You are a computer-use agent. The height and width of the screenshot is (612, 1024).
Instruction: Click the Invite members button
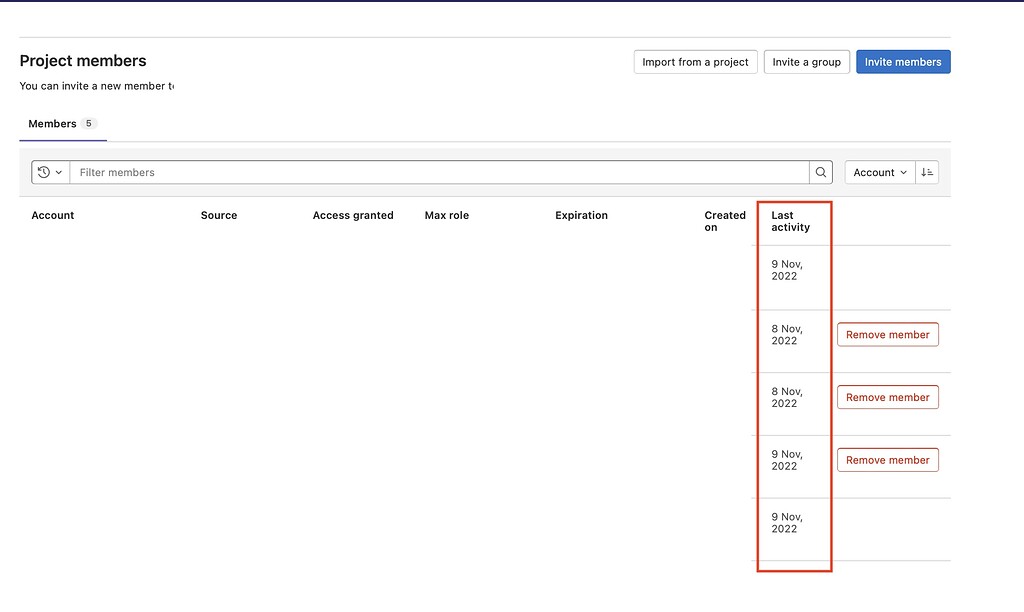click(903, 61)
